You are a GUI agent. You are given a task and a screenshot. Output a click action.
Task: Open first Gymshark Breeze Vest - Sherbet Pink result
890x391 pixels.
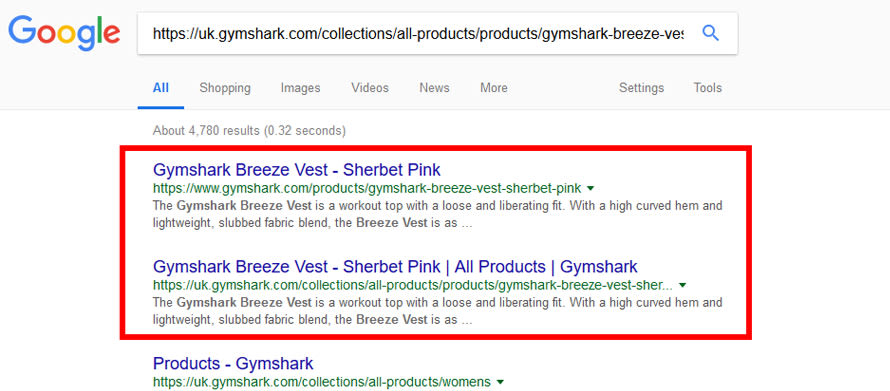[297, 170]
